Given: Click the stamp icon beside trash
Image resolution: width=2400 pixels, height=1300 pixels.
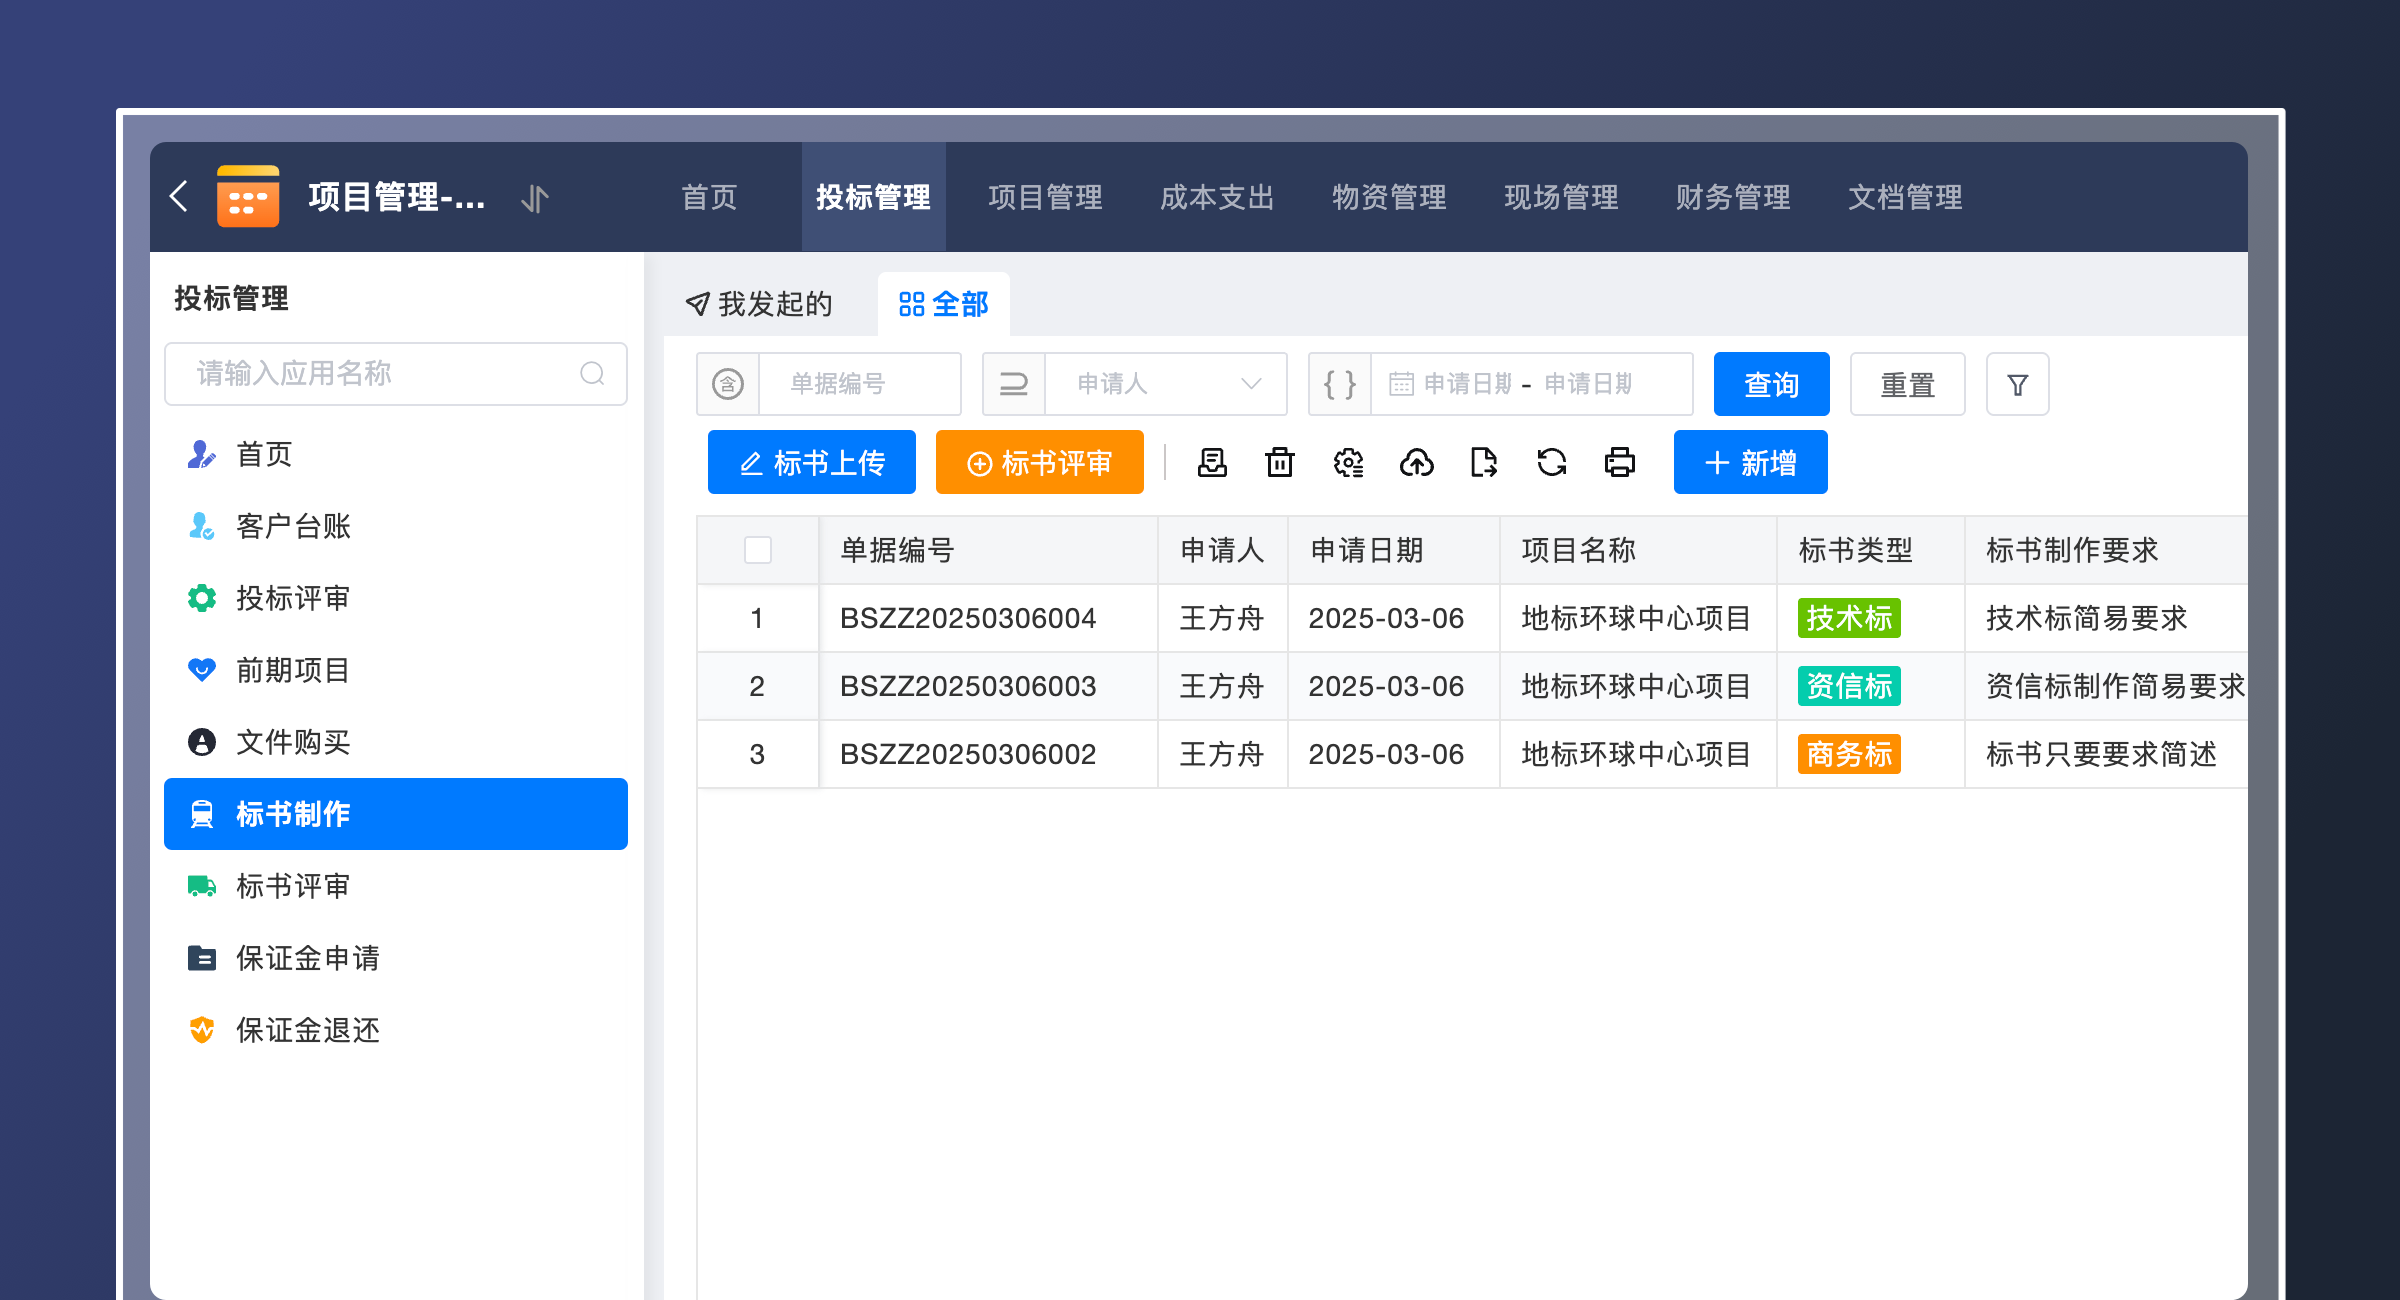Looking at the screenshot, I should pyautogui.click(x=1212, y=463).
